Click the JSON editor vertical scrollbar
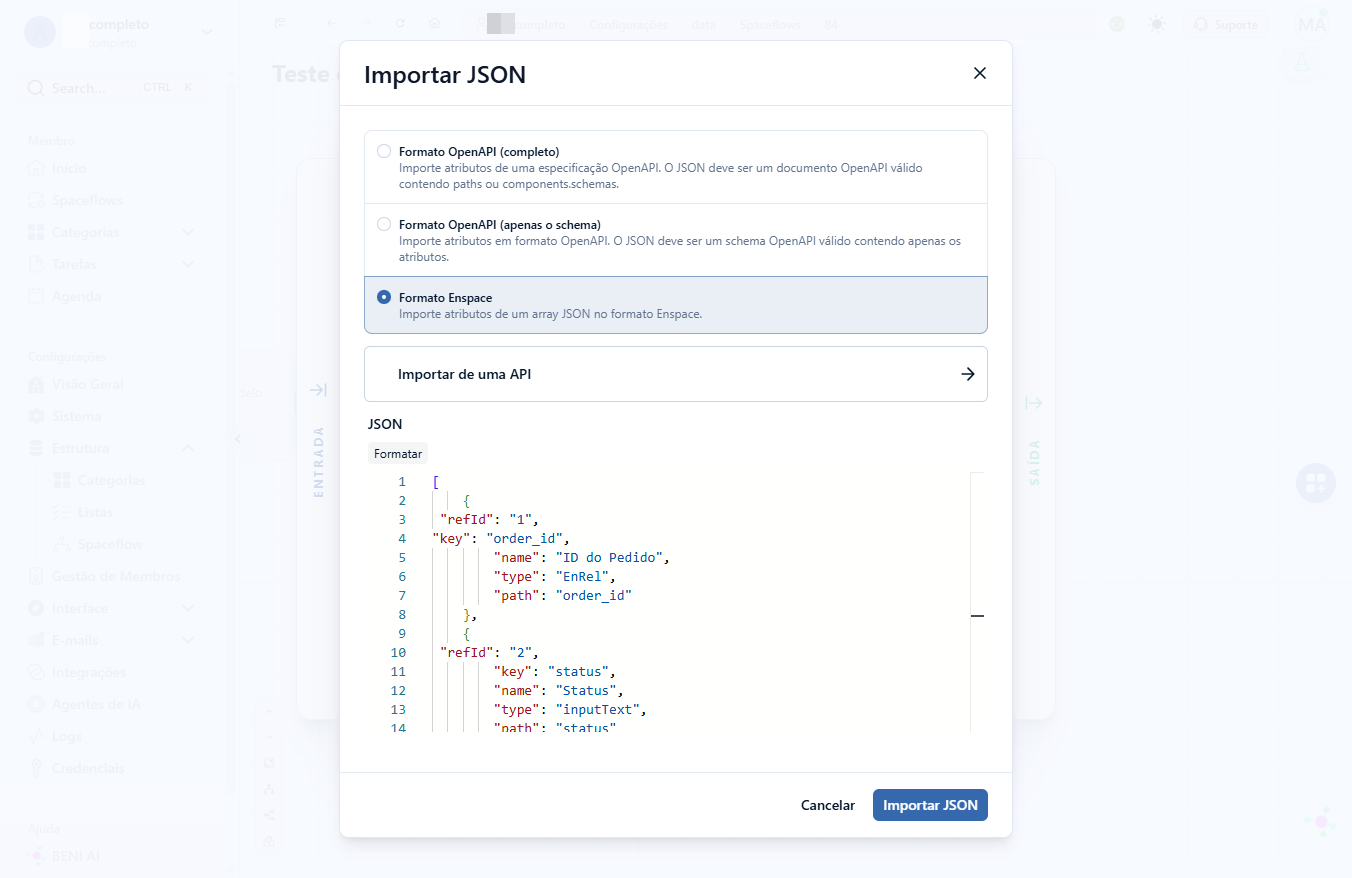Image resolution: width=1352 pixels, height=878 pixels. 977,602
